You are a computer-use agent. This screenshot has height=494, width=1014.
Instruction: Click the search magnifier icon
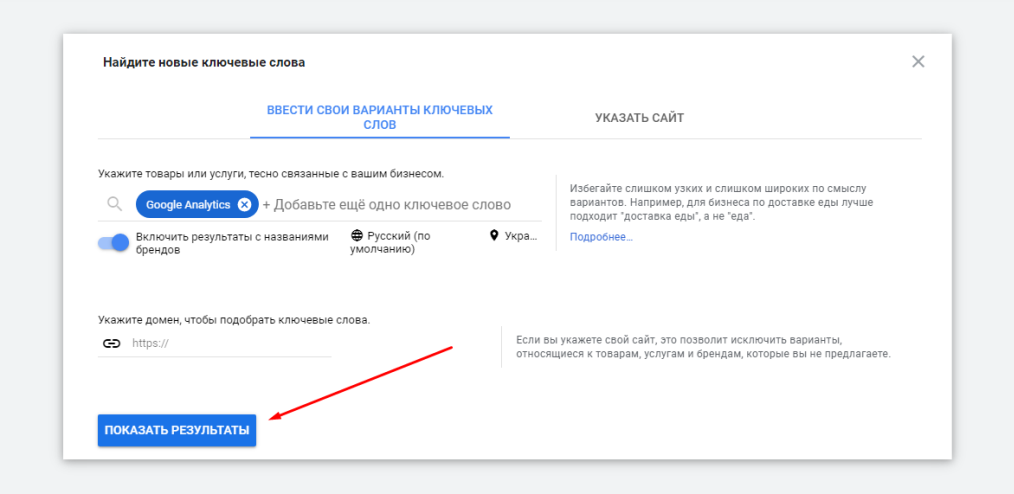pyautogui.click(x=114, y=204)
